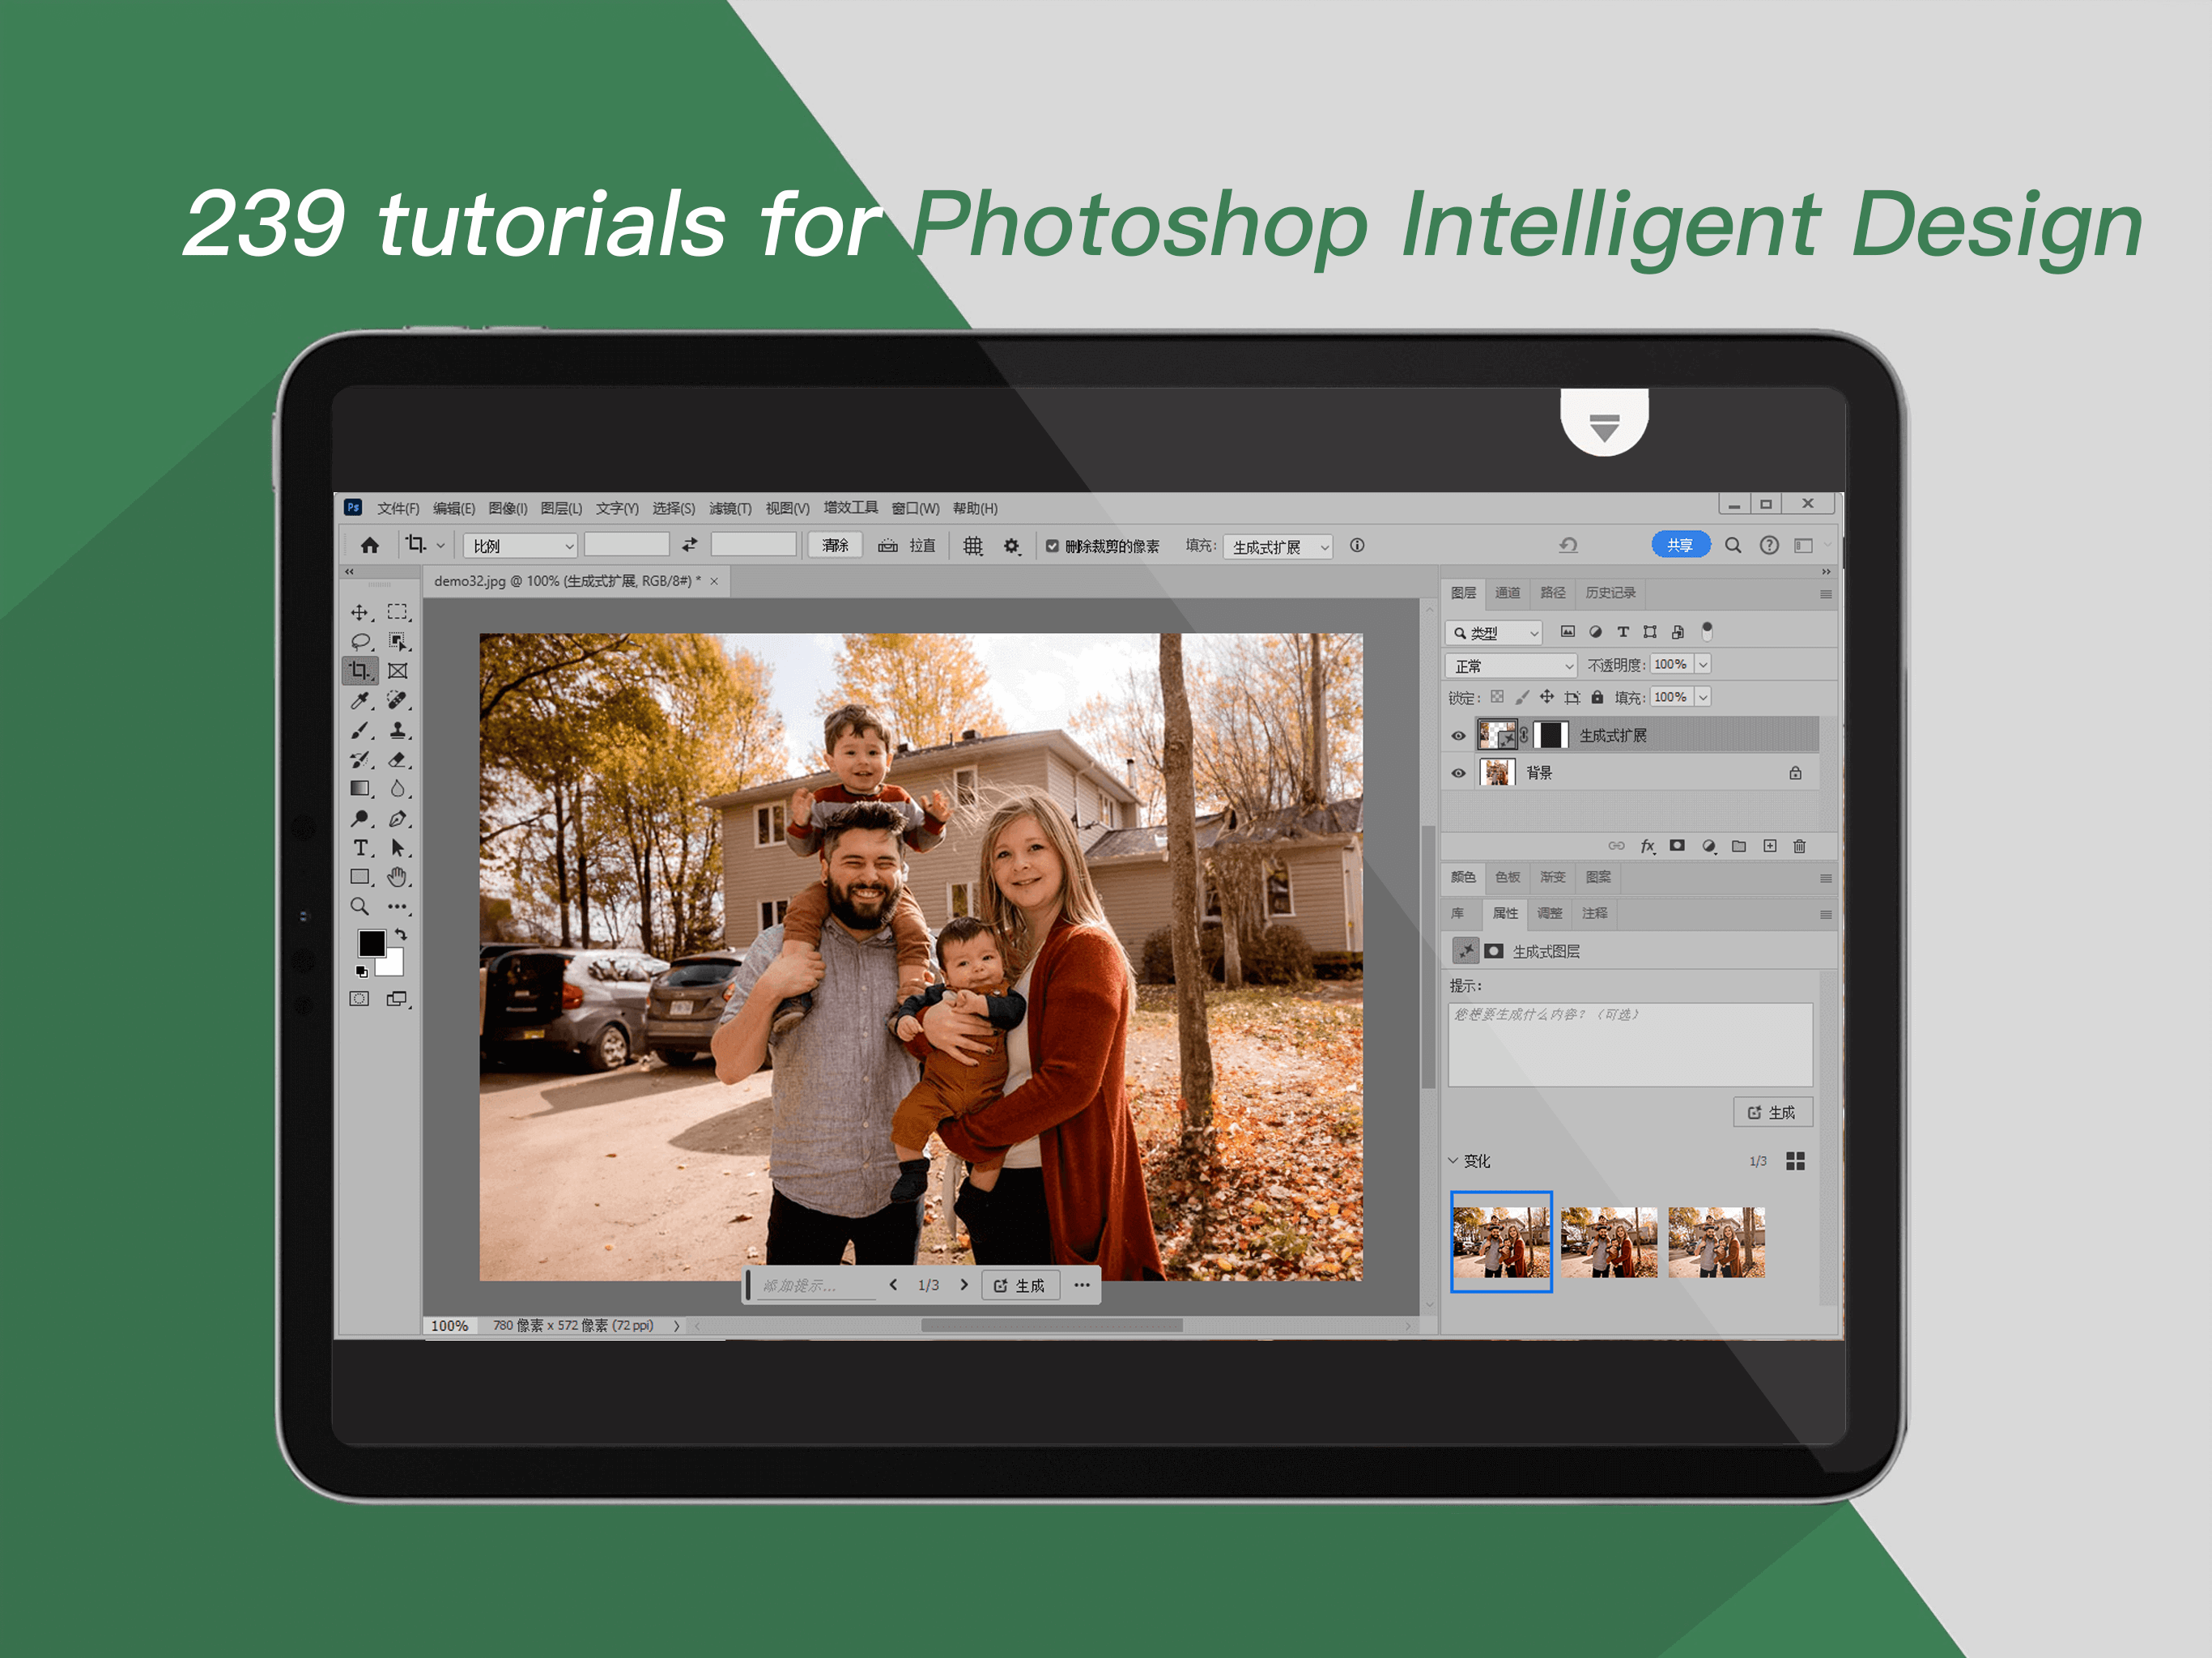Toggle lock all padlock icon
The width and height of the screenshot is (2212, 1658).
[x=1598, y=697]
